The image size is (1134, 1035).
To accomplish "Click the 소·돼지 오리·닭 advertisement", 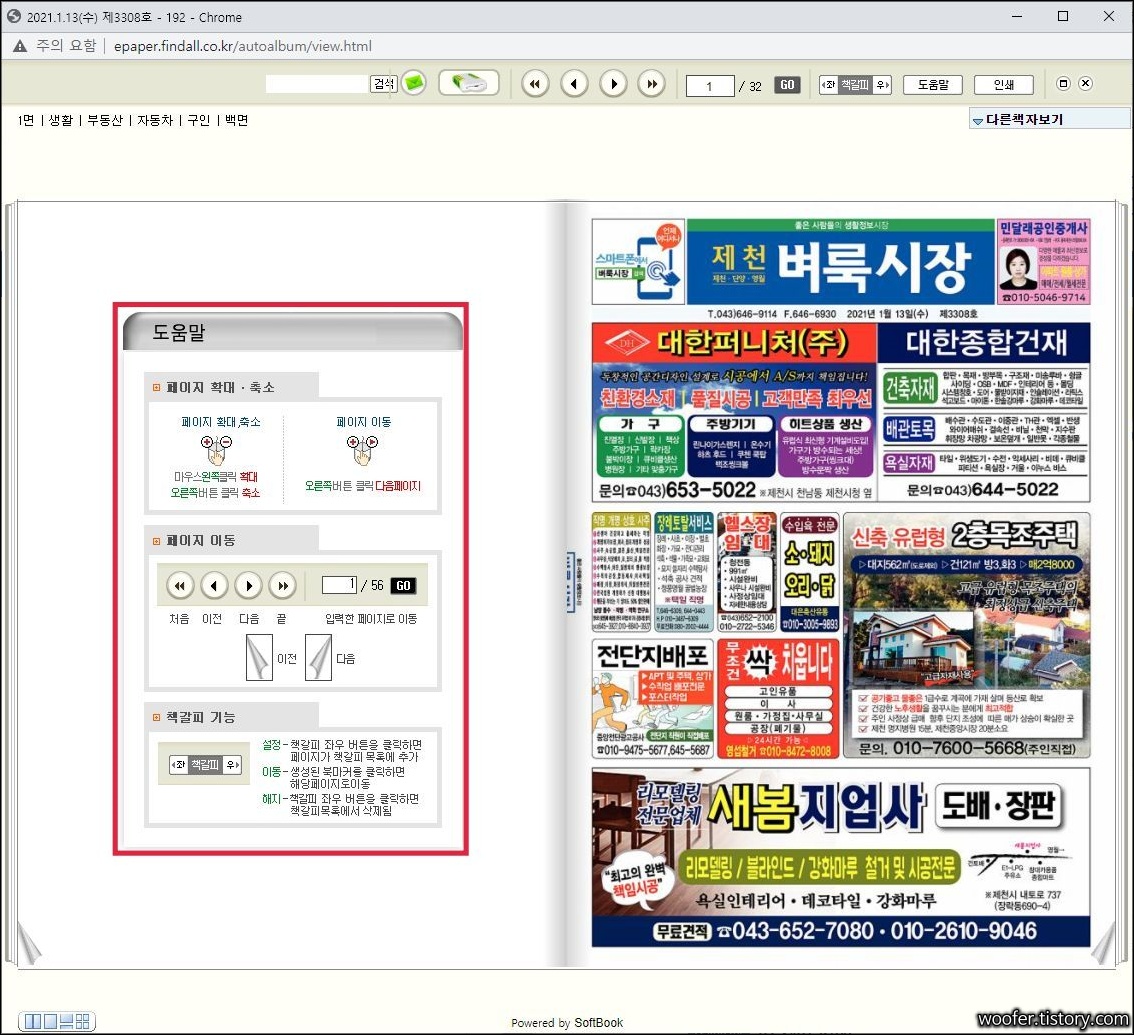I will point(810,572).
